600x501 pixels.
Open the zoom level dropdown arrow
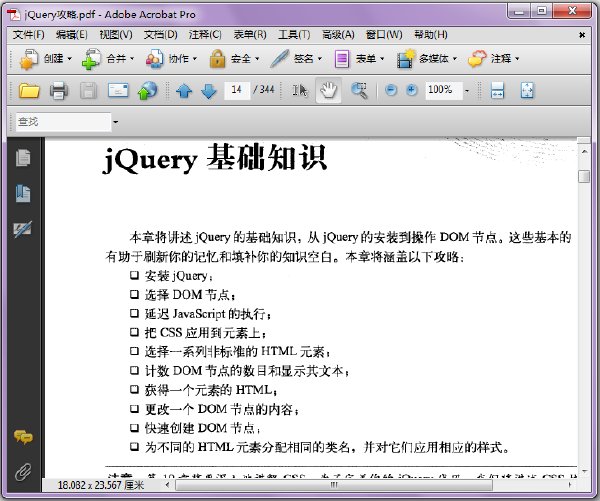[467, 91]
